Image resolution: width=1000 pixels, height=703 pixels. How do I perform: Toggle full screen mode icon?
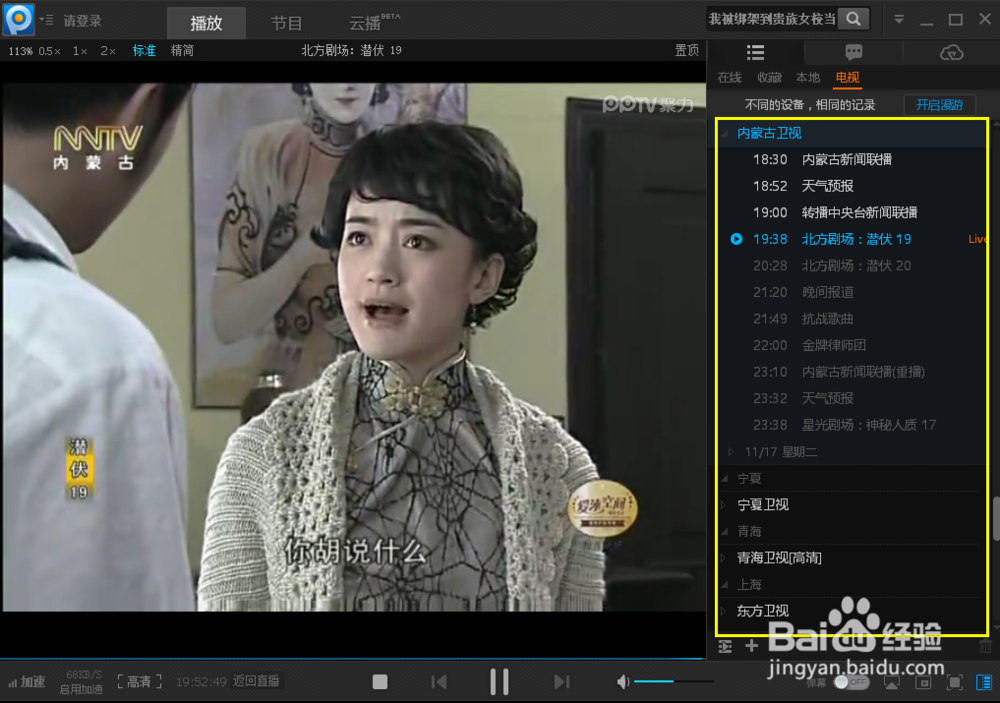(x=955, y=683)
